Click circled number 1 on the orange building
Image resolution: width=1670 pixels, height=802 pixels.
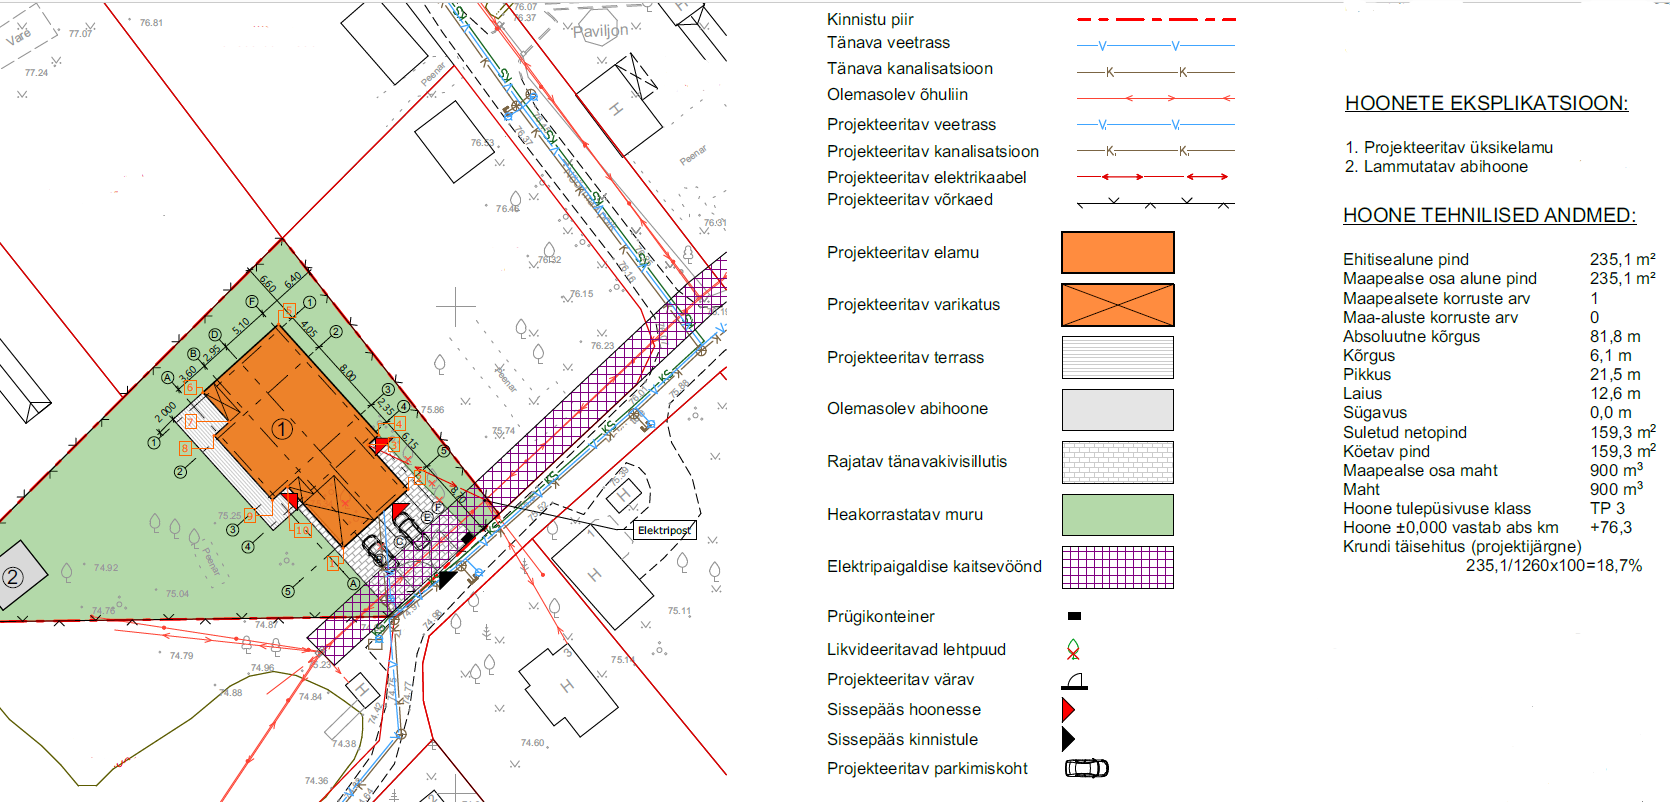[282, 429]
